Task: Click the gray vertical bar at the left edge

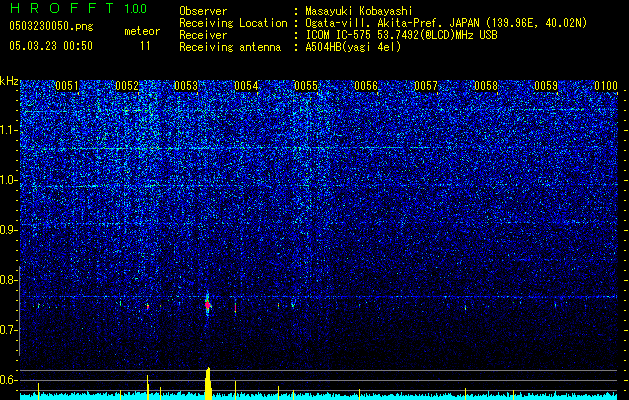Action: [x=20, y=311]
